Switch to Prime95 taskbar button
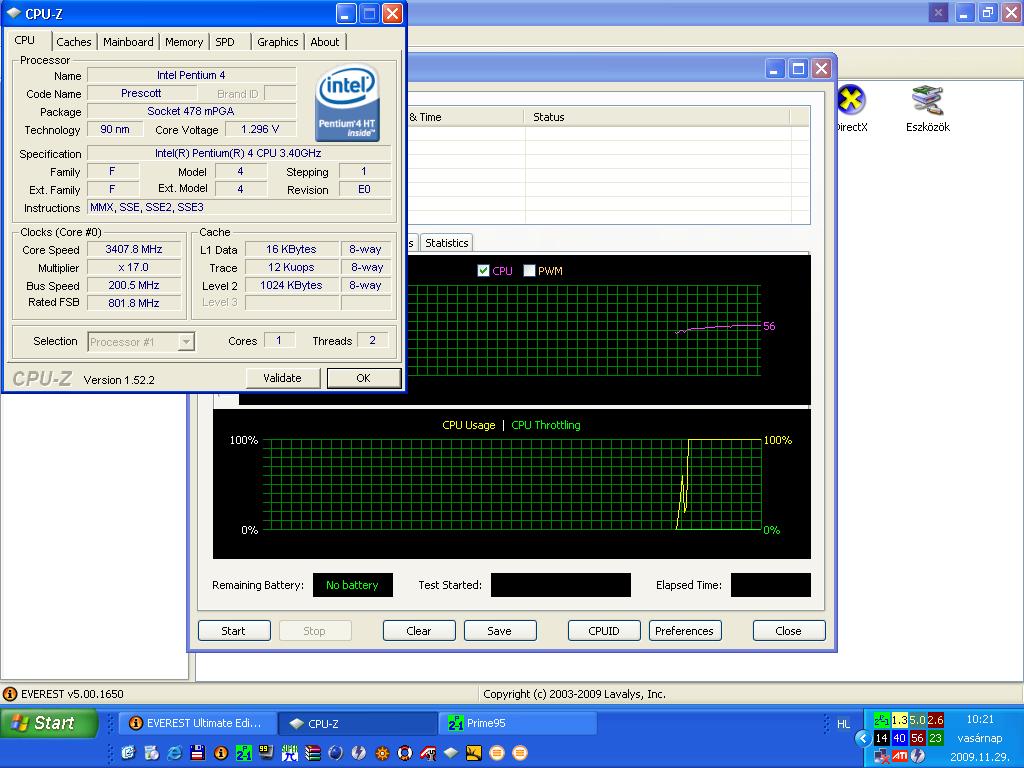Screen dimensions: 1024x768 pos(518,723)
